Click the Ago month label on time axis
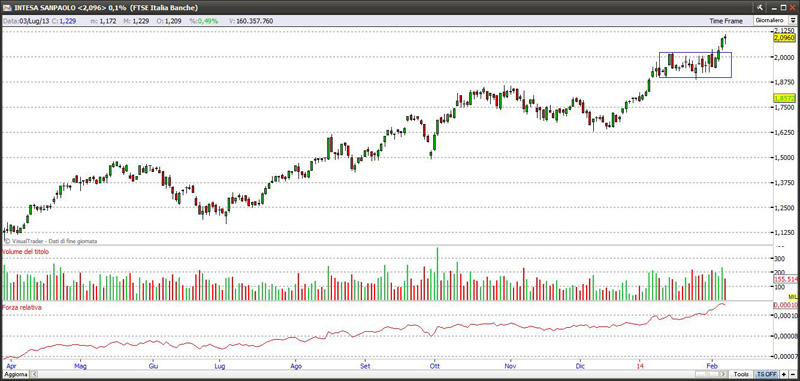The width and height of the screenshot is (800, 381). [296, 366]
